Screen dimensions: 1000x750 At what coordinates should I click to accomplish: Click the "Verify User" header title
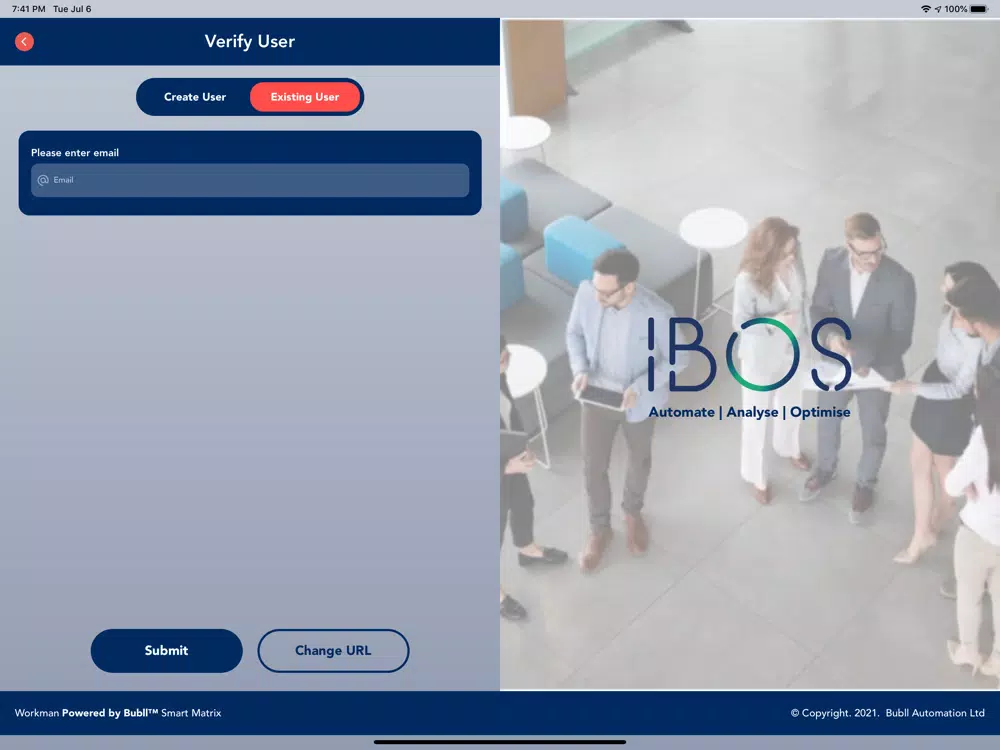pos(250,41)
